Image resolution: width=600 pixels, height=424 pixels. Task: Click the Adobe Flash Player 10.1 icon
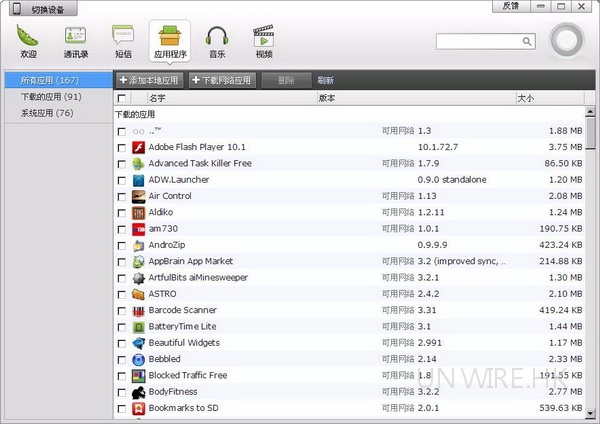tap(138, 147)
